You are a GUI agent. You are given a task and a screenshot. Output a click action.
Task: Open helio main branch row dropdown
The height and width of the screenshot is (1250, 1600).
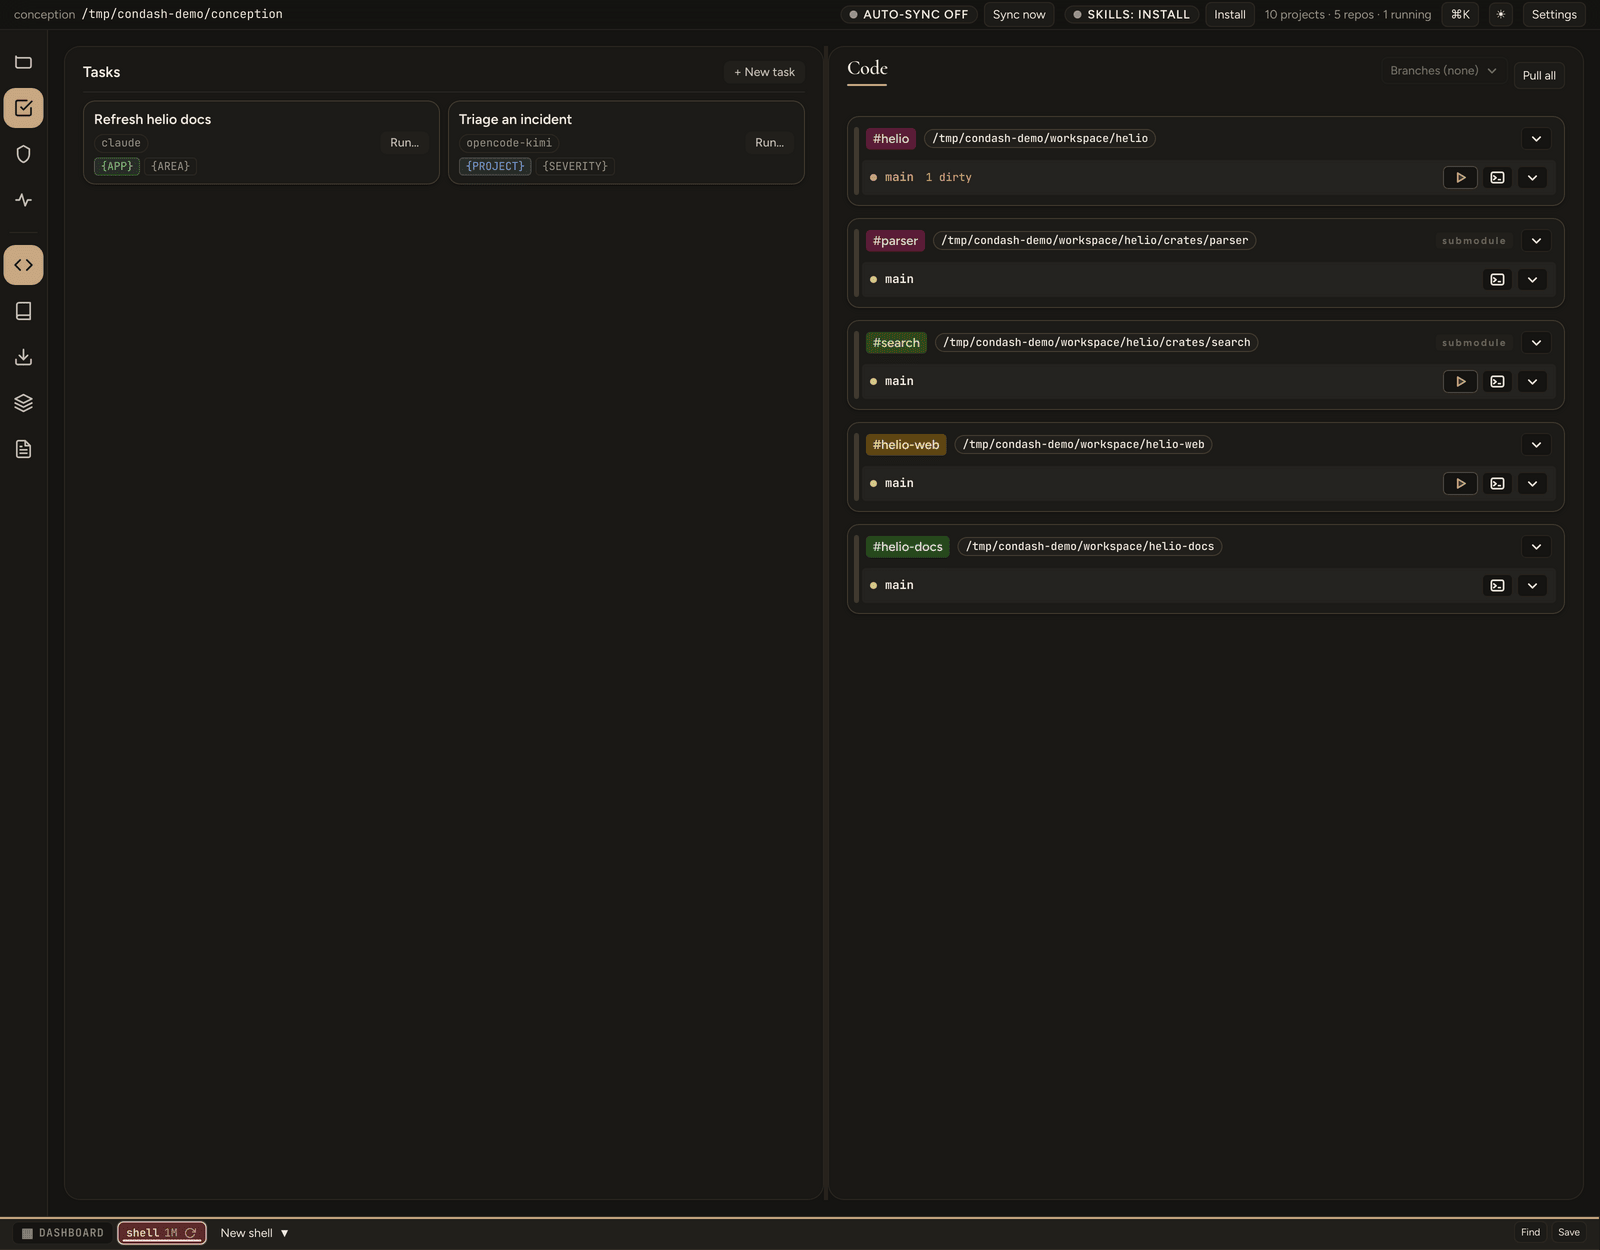click(1532, 177)
